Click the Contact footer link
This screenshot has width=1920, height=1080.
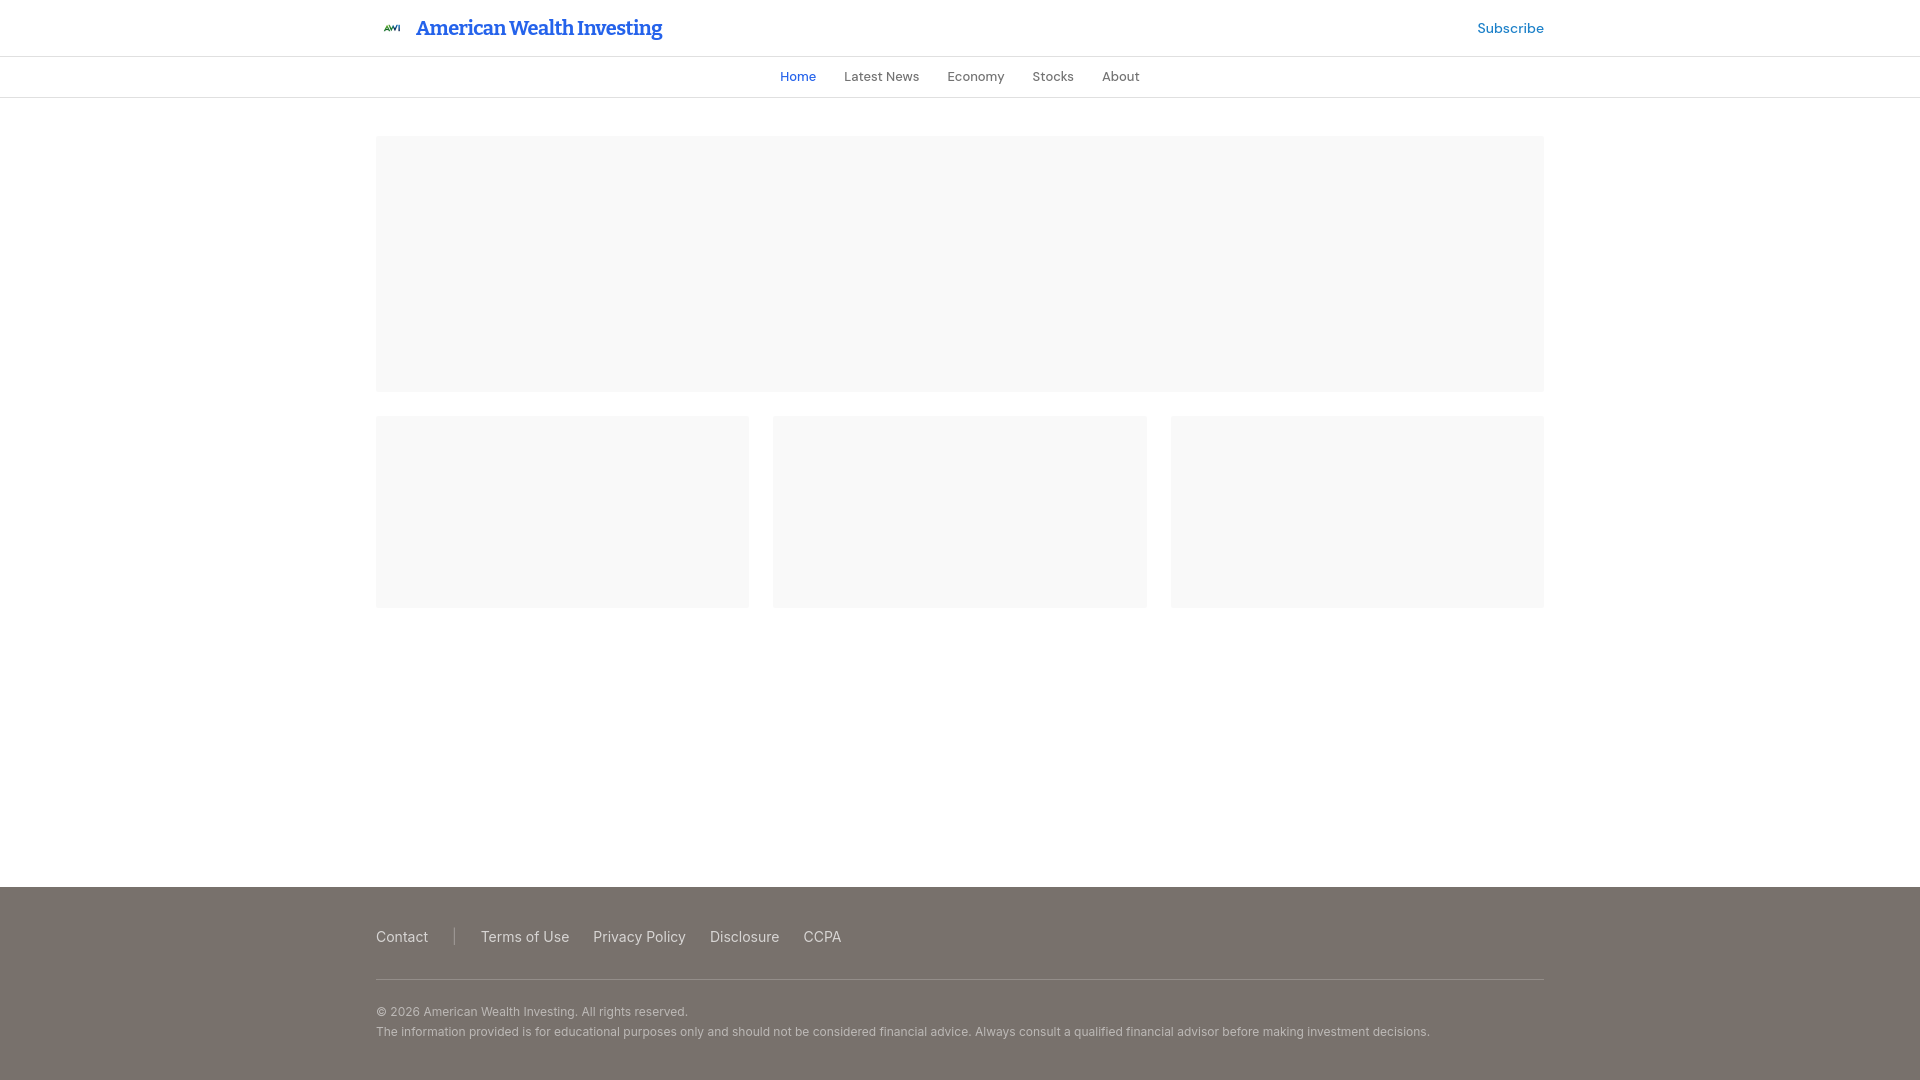402,937
